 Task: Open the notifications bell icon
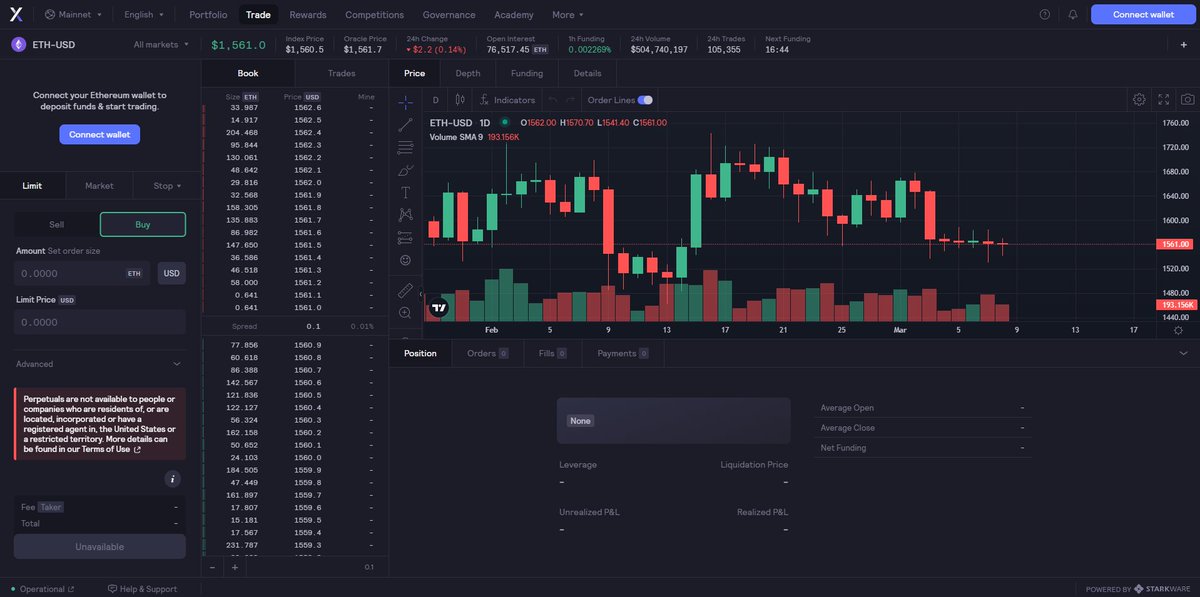[x=1073, y=15]
